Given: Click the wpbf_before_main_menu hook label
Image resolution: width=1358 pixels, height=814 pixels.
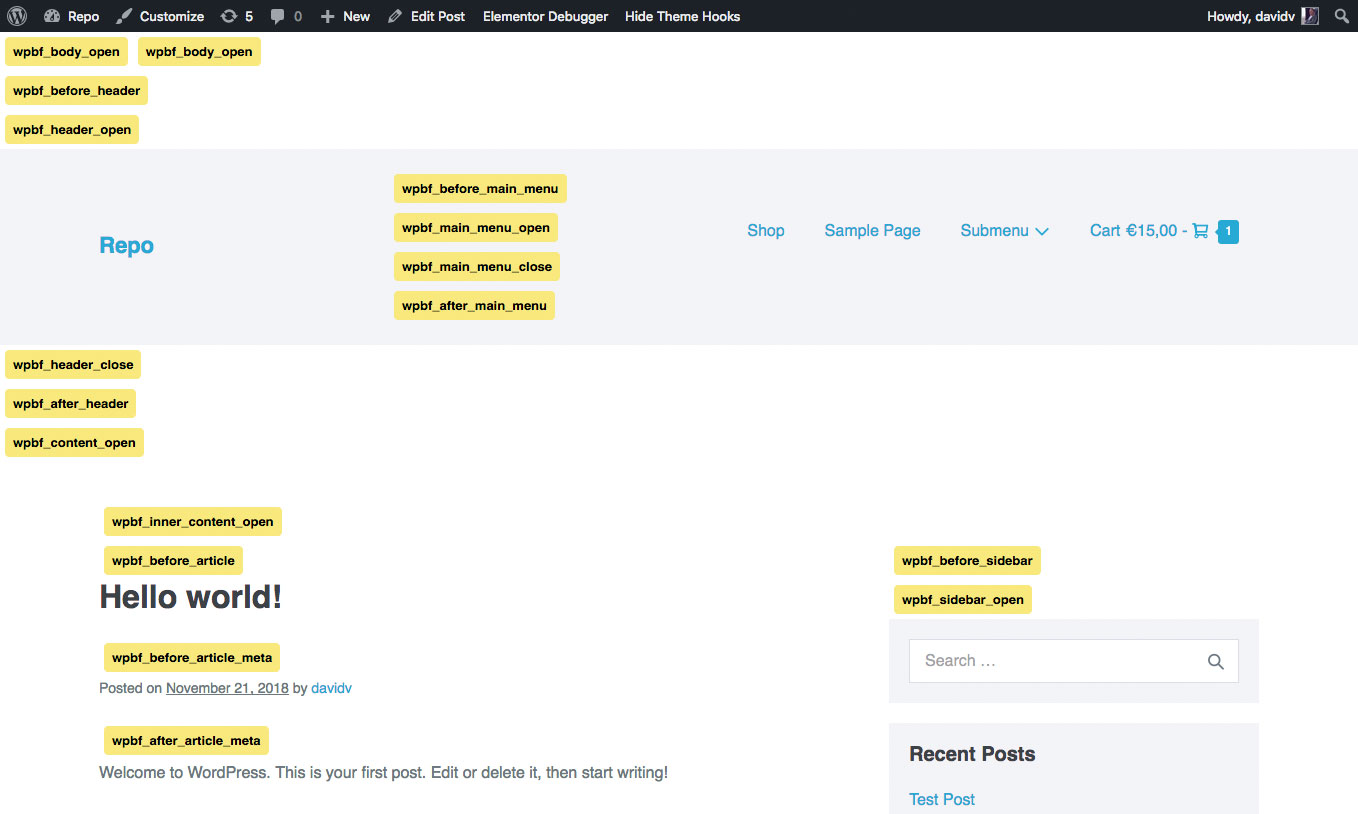Looking at the screenshot, I should [480, 188].
